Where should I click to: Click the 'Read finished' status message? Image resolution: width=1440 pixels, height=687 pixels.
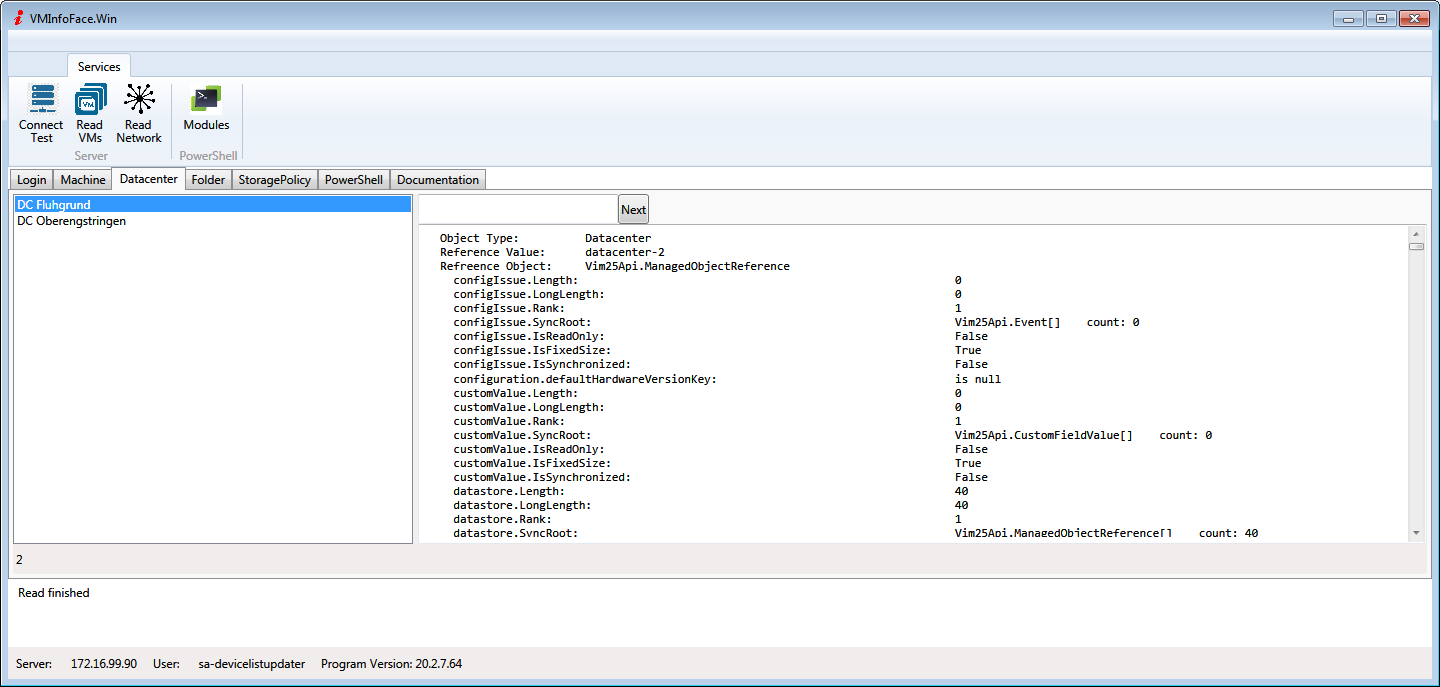click(54, 593)
